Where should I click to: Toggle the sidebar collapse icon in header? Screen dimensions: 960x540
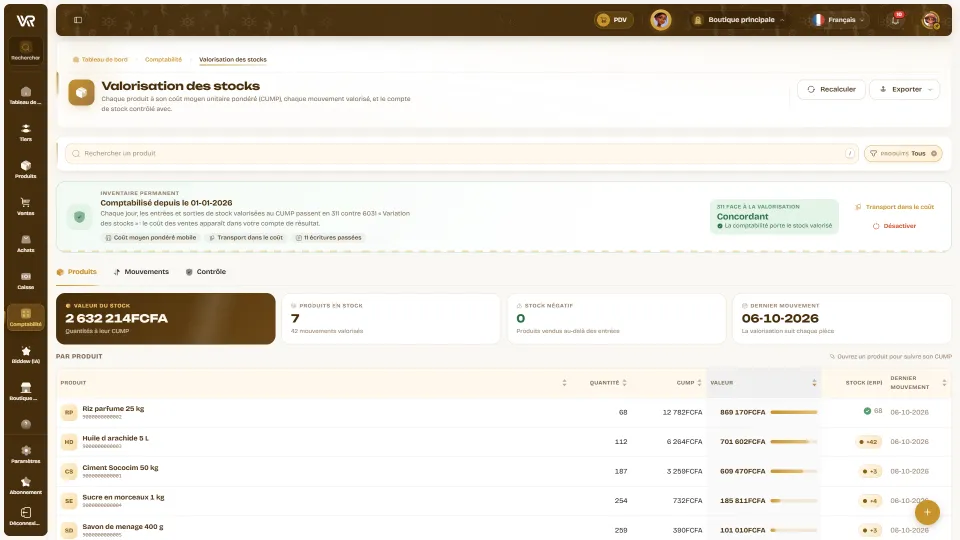(78, 20)
